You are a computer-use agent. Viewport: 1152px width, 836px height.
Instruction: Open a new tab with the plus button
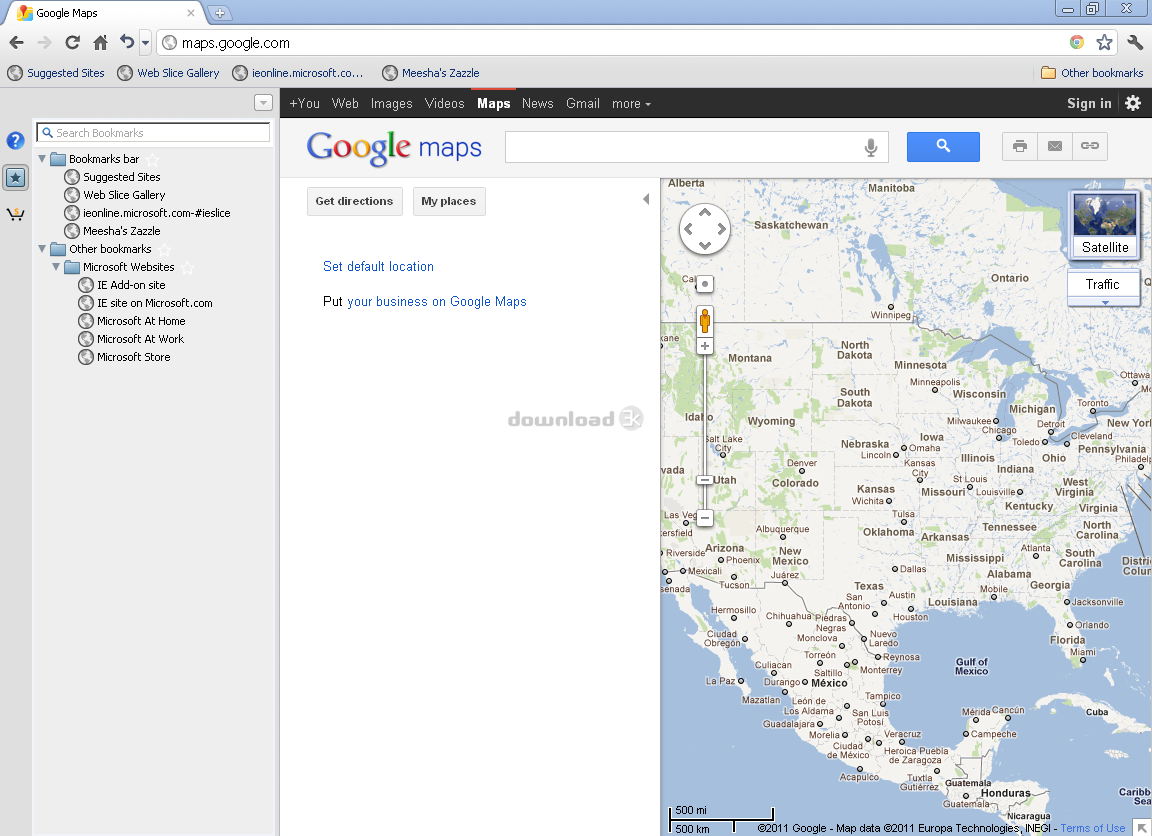[x=219, y=12]
